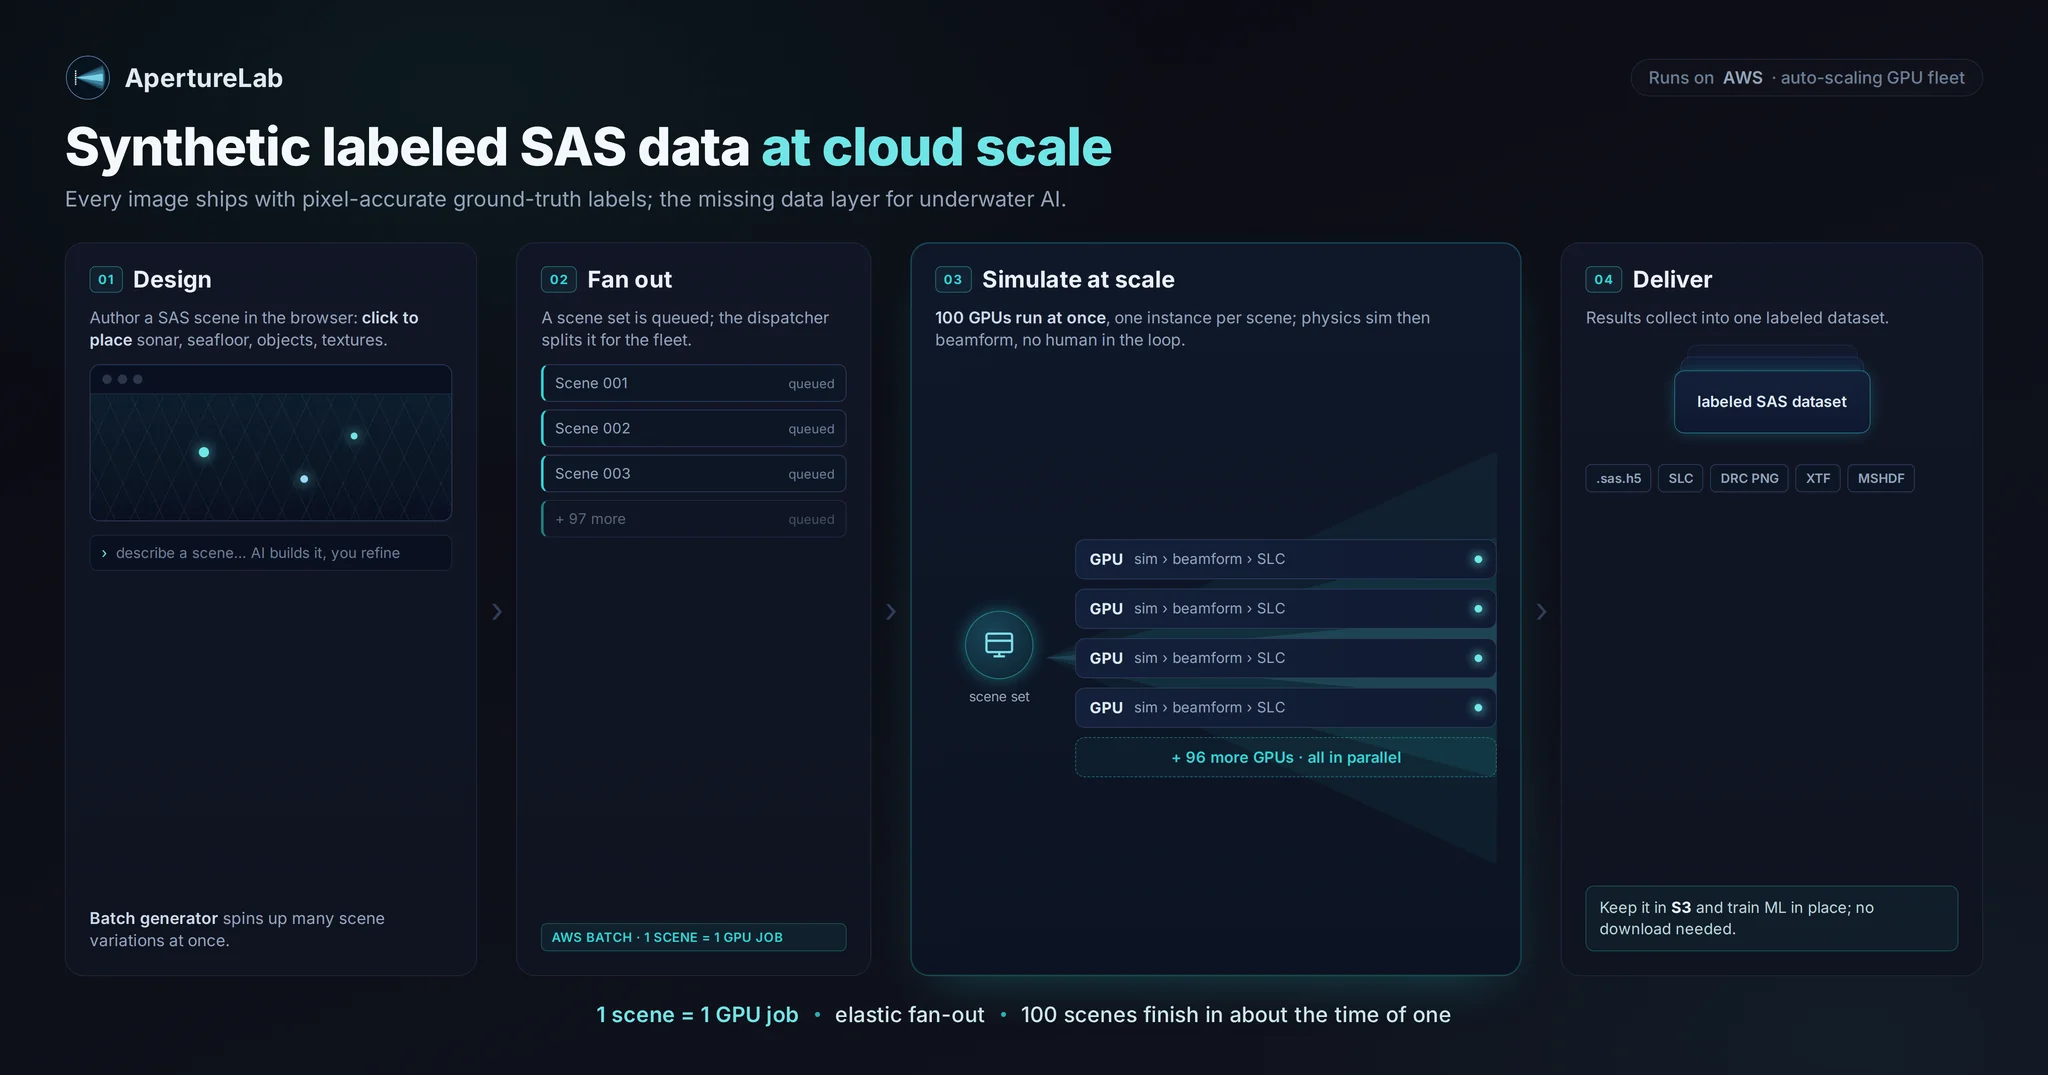This screenshot has width=2048, height=1075.
Task: Click the Keep it in S3 note box
Action: (1772, 918)
